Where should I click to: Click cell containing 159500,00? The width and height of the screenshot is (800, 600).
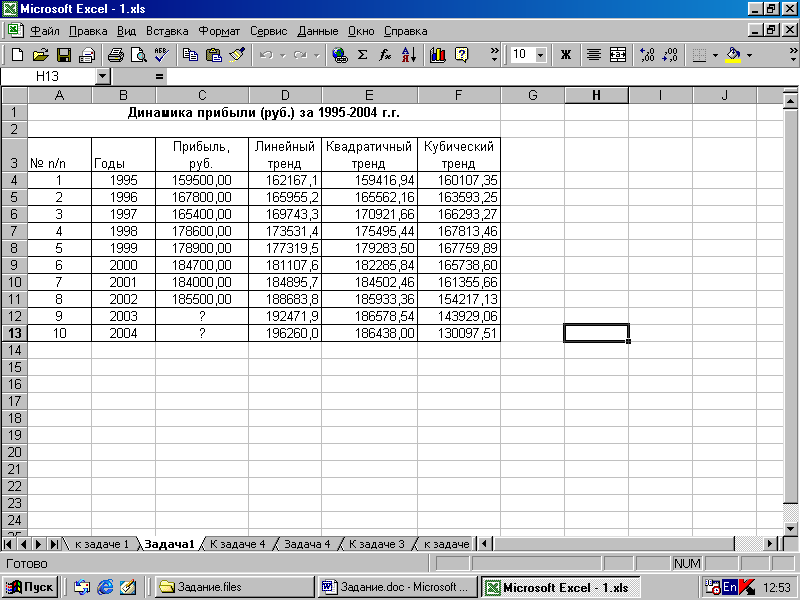(x=202, y=180)
